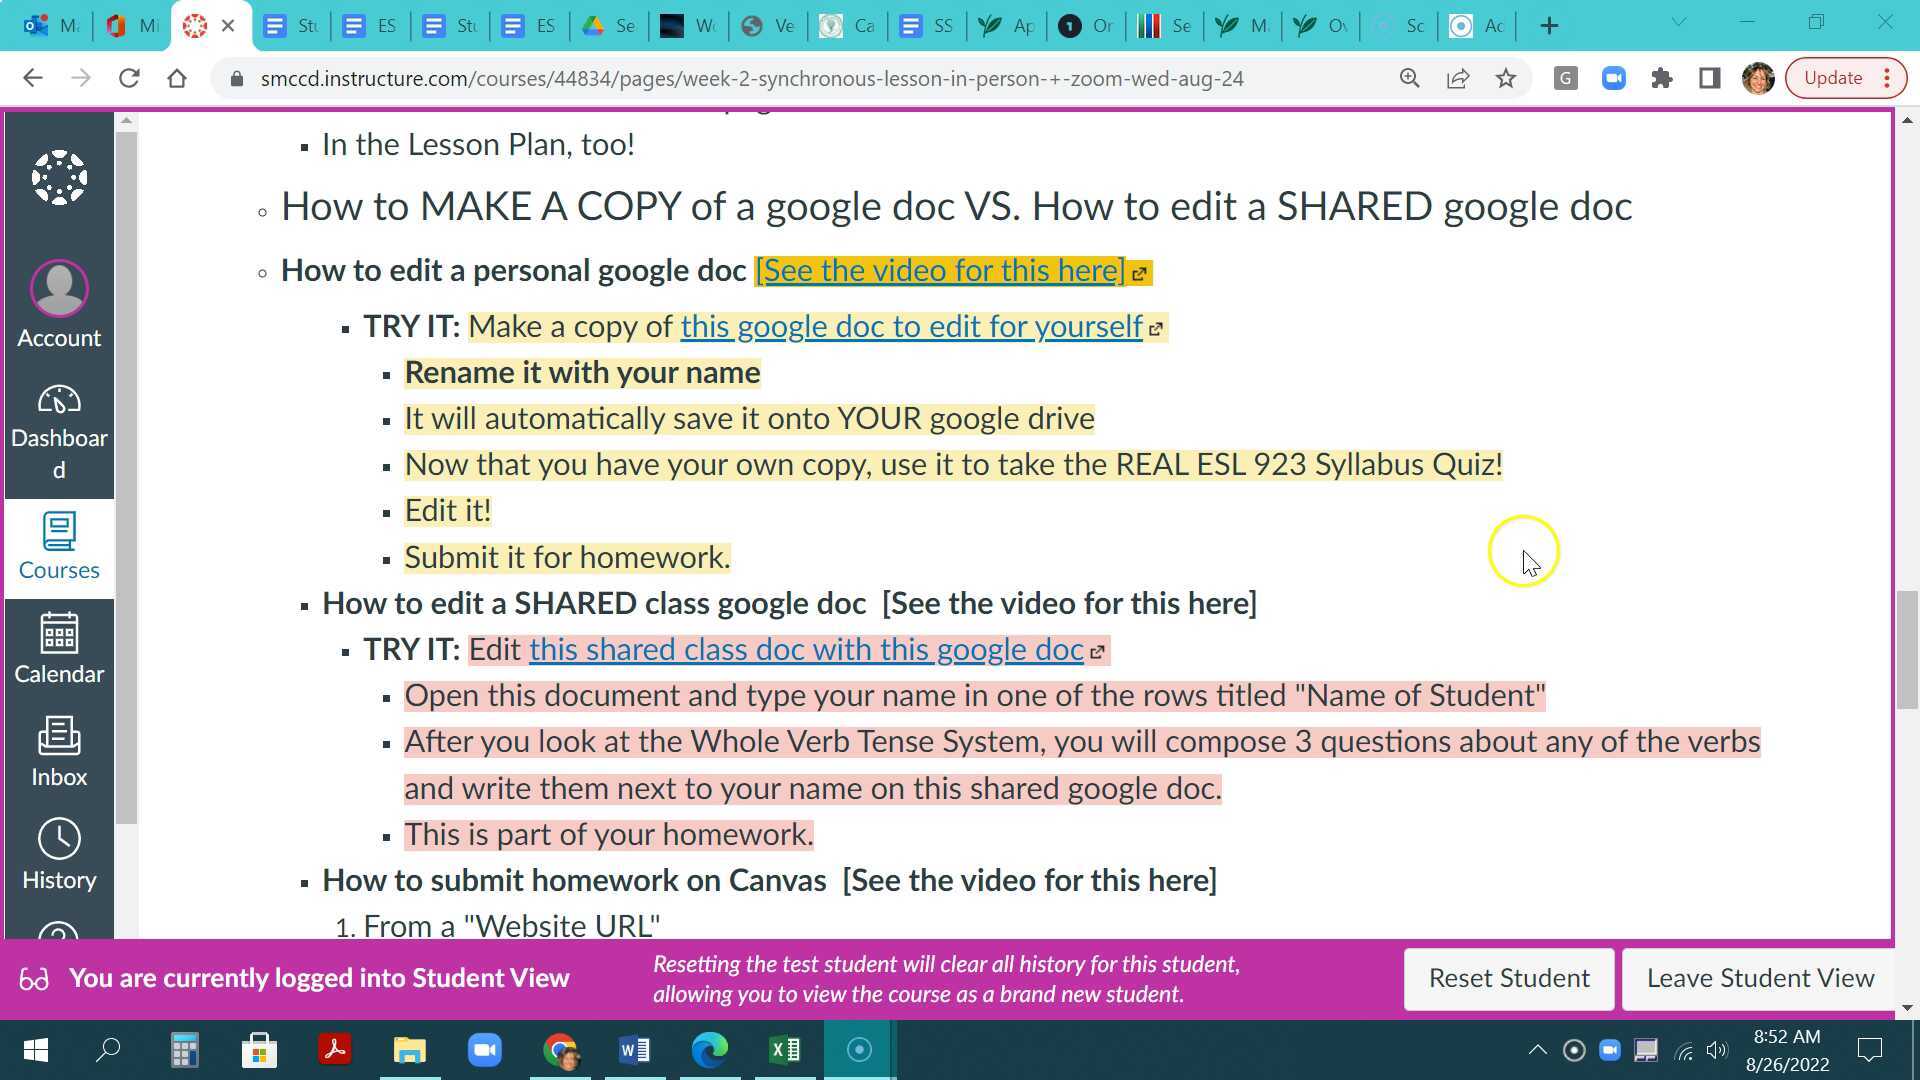The width and height of the screenshot is (1920, 1080).
Task: Toggle the browser side panel icon
Action: (1710, 78)
